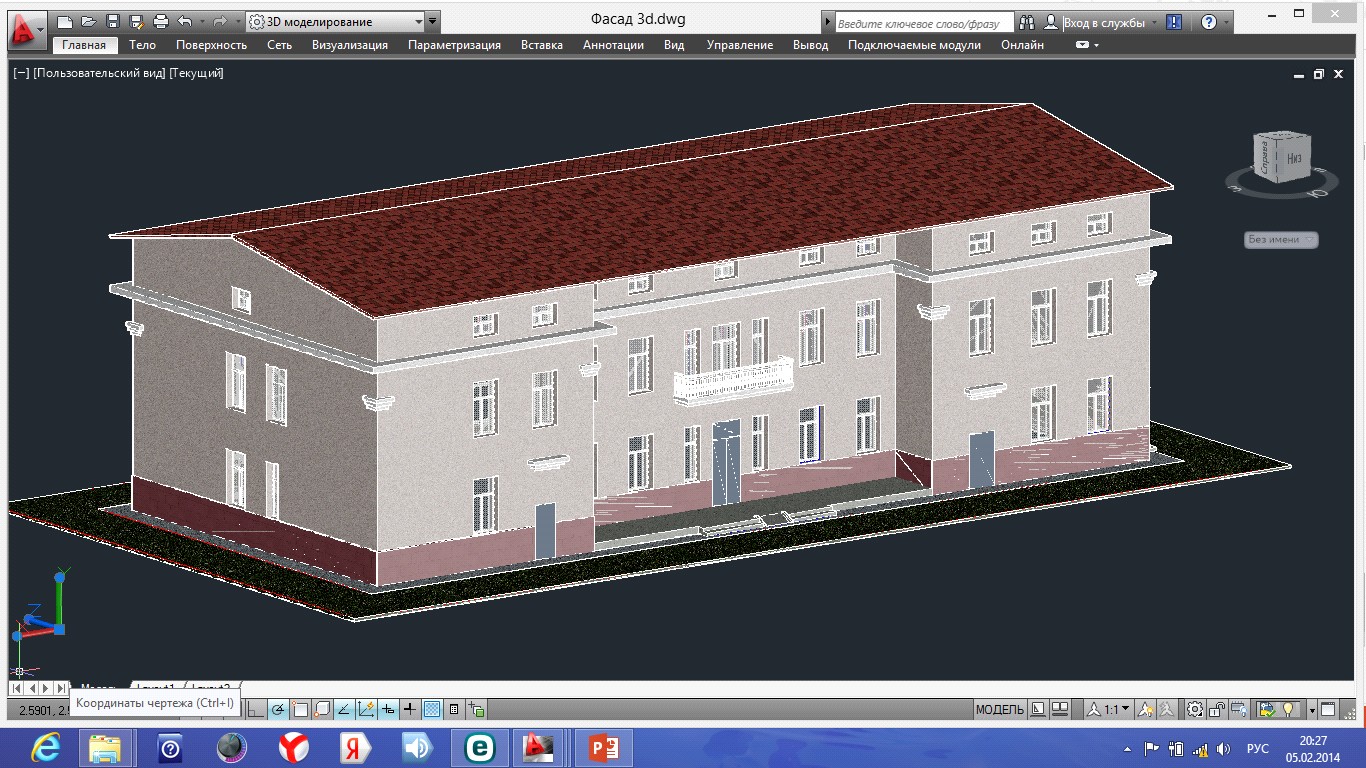Switch to the Аннотации ribbon tab

click(613, 45)
